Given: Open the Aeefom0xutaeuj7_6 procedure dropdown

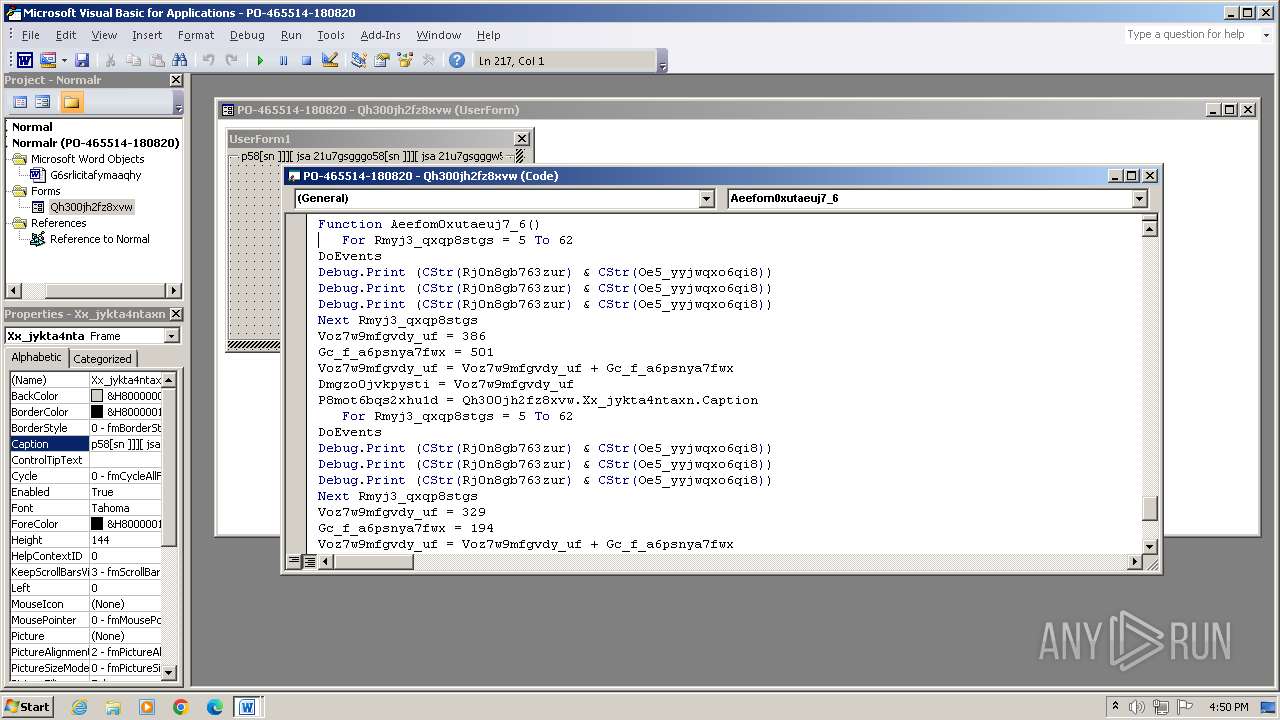Looking at the screenshot, I should pyautogui.click(x=1139, y=198).
